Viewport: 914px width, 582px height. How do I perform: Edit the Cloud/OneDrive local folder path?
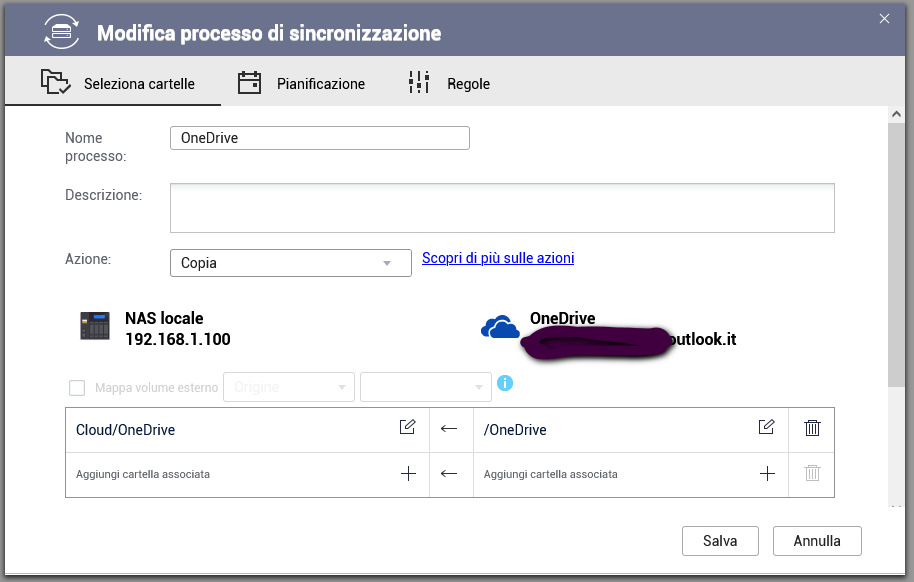tap(407, 428)
